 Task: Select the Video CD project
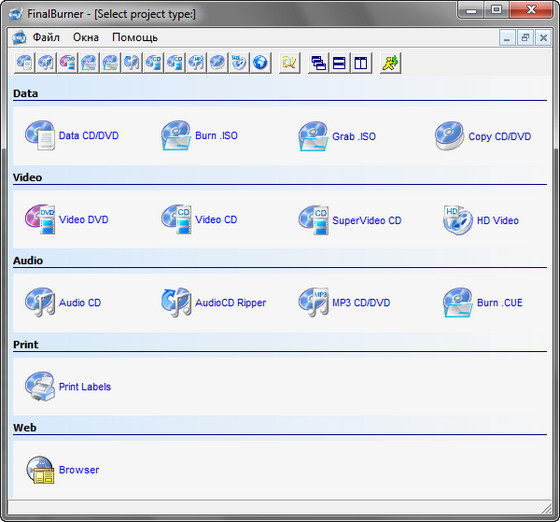(199, 219)
